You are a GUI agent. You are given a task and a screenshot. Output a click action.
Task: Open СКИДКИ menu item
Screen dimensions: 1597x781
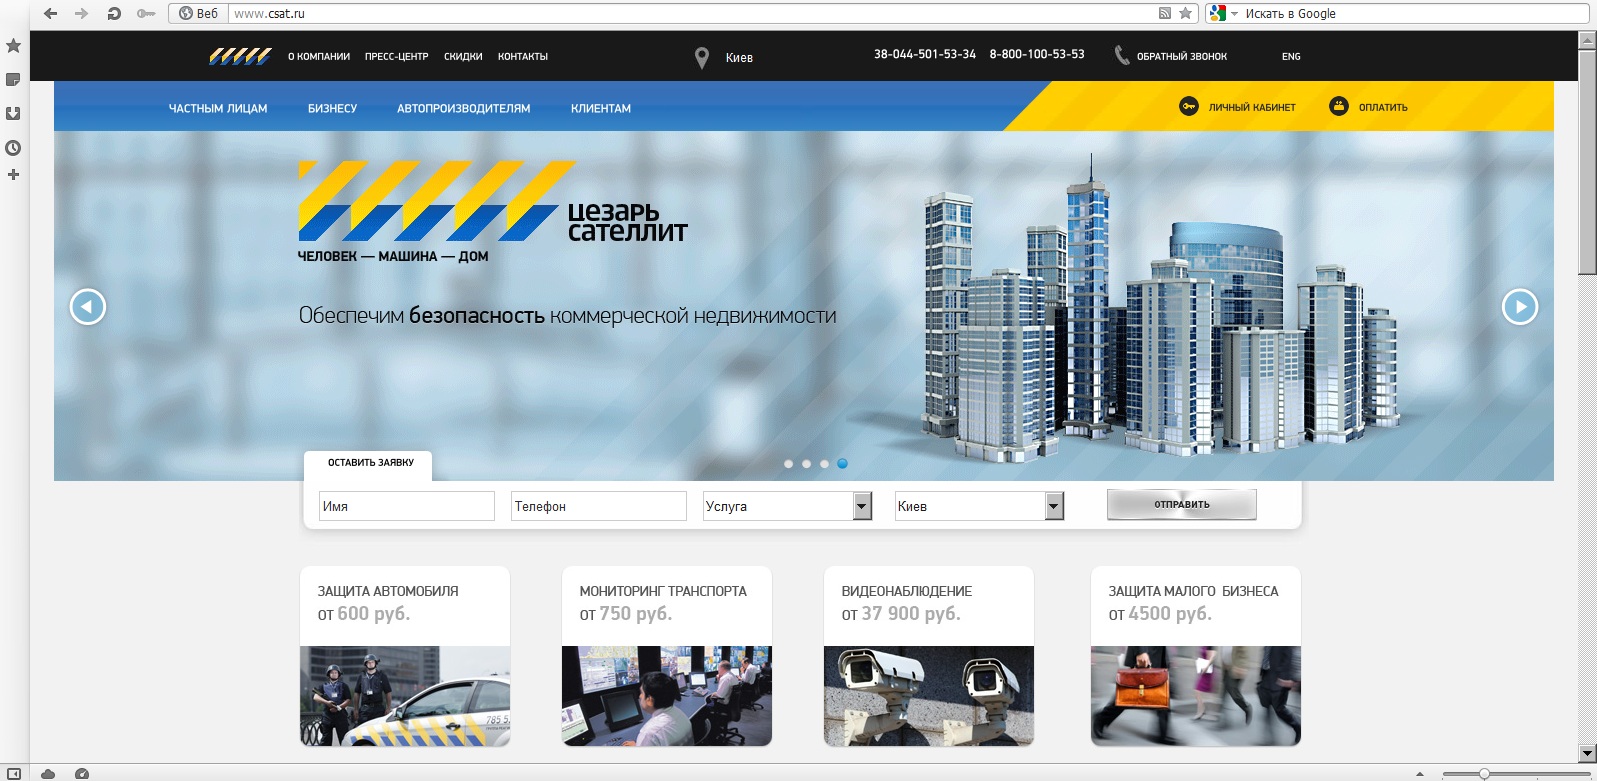[463, 57]
